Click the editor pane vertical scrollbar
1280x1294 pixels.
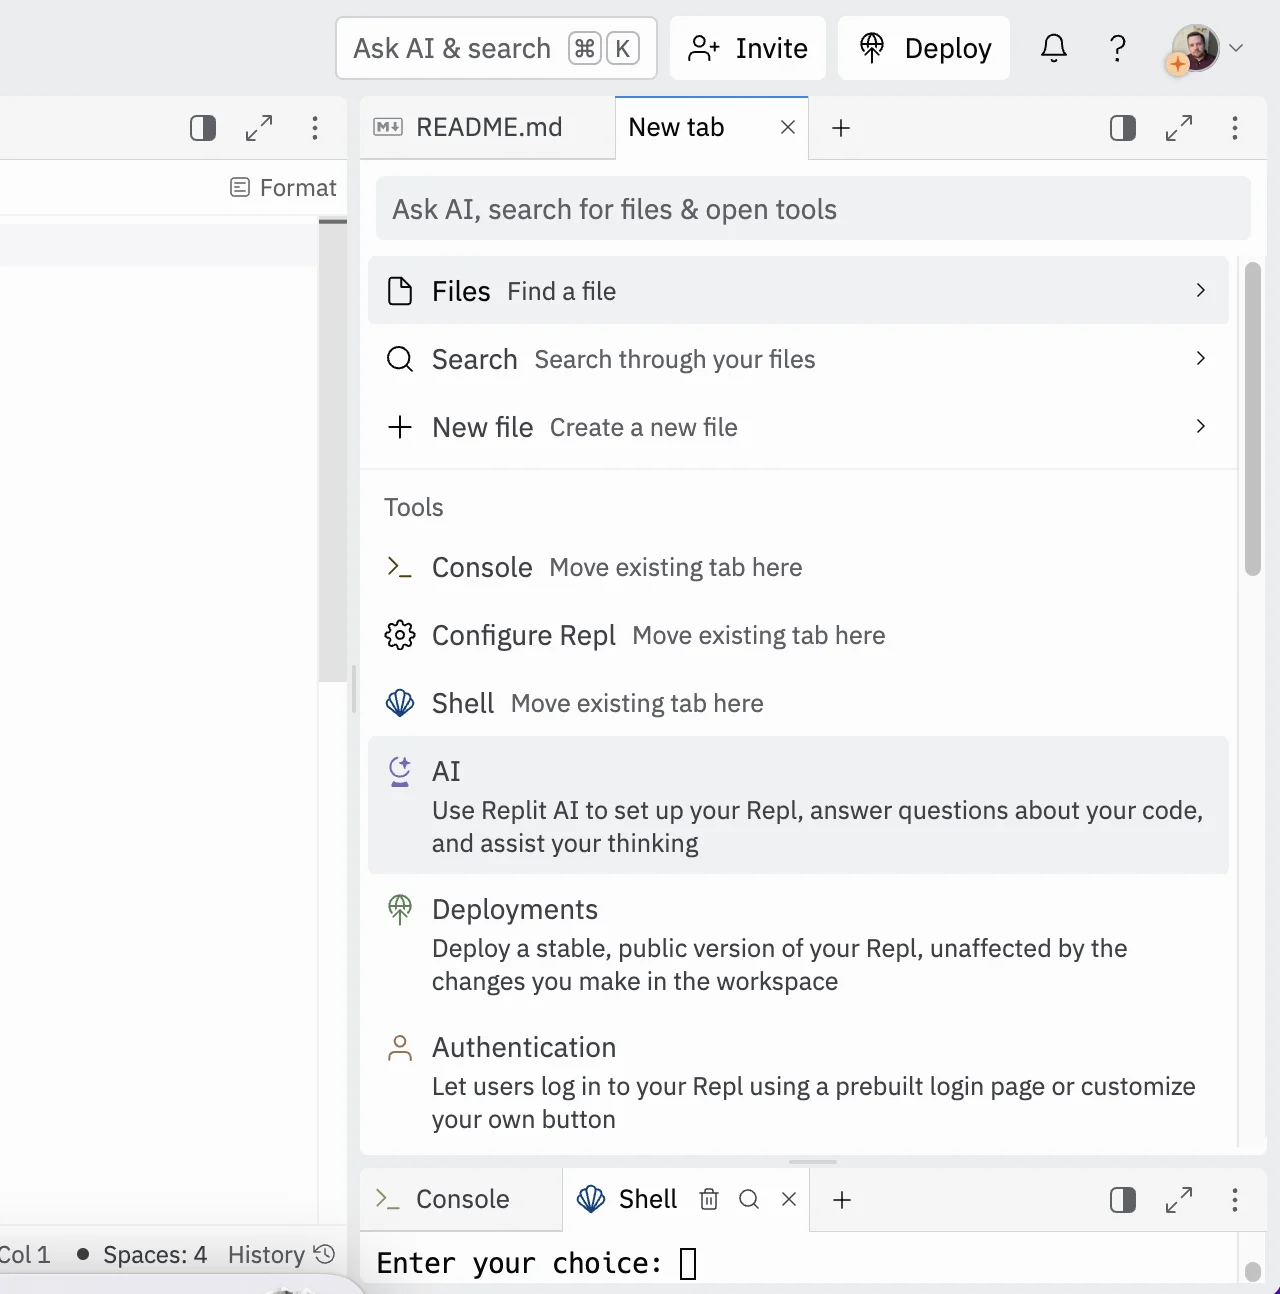pos(333,450)
